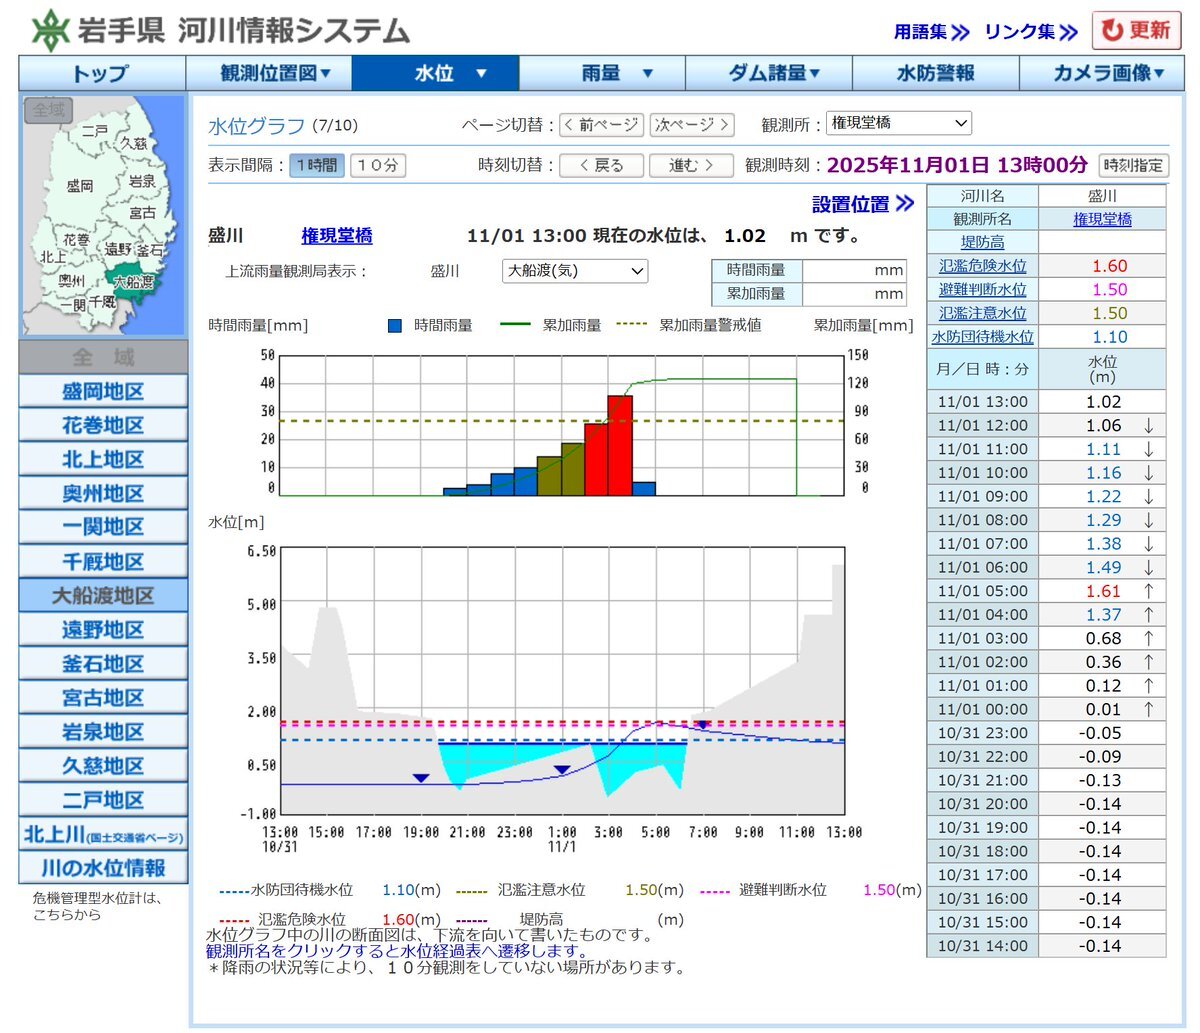This screenshot has width=1200, height=1033.
Task: Go to 前ページ previous page
Action: (x=601, y=125)
